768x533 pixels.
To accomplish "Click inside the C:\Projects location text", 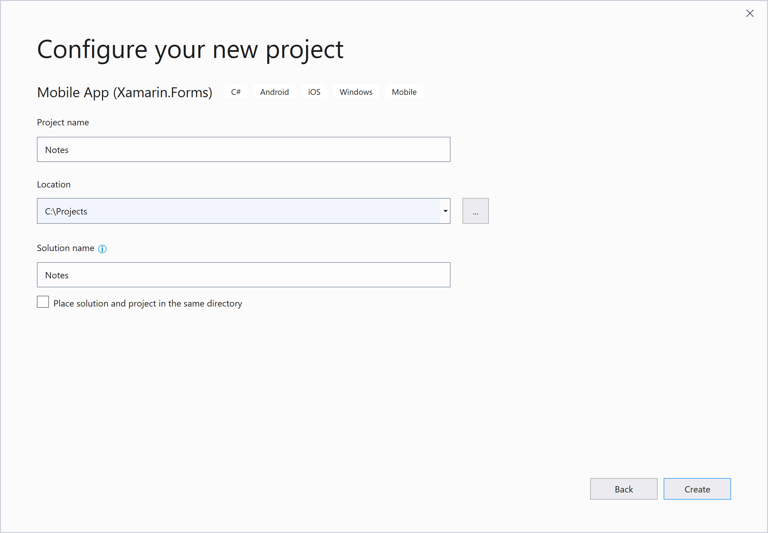I will coord(67,211).
